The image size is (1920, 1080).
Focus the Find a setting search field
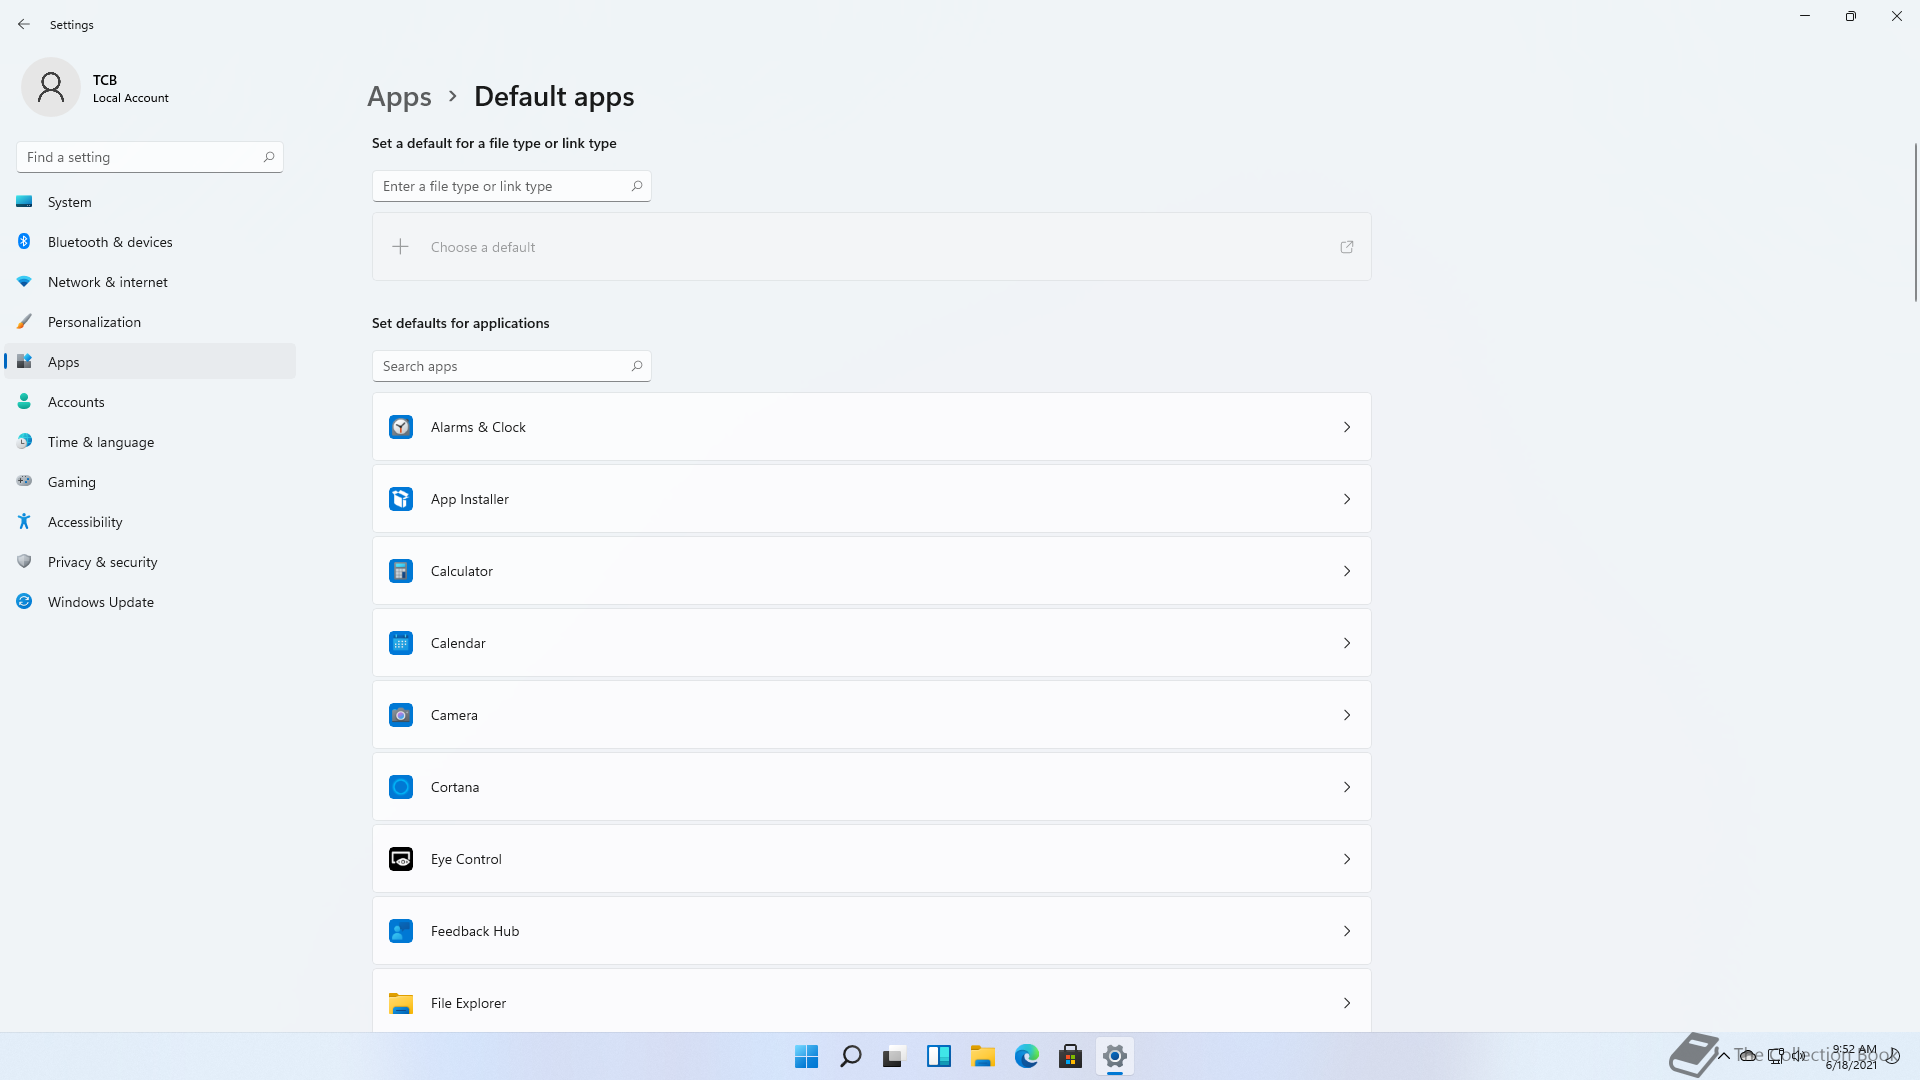(150, 157)
